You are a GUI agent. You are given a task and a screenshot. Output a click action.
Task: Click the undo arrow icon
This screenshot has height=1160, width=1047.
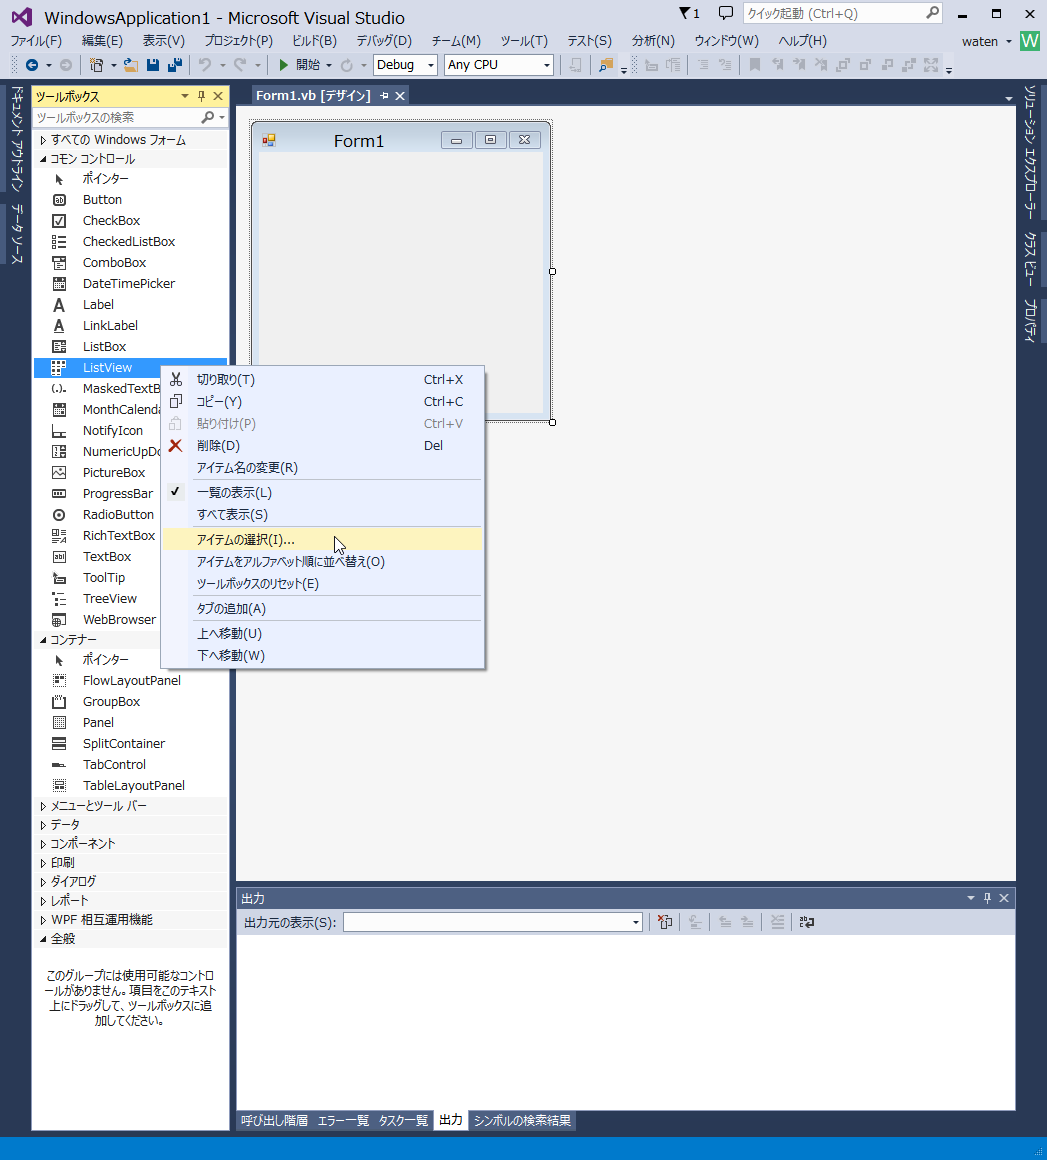coord(205,65)
